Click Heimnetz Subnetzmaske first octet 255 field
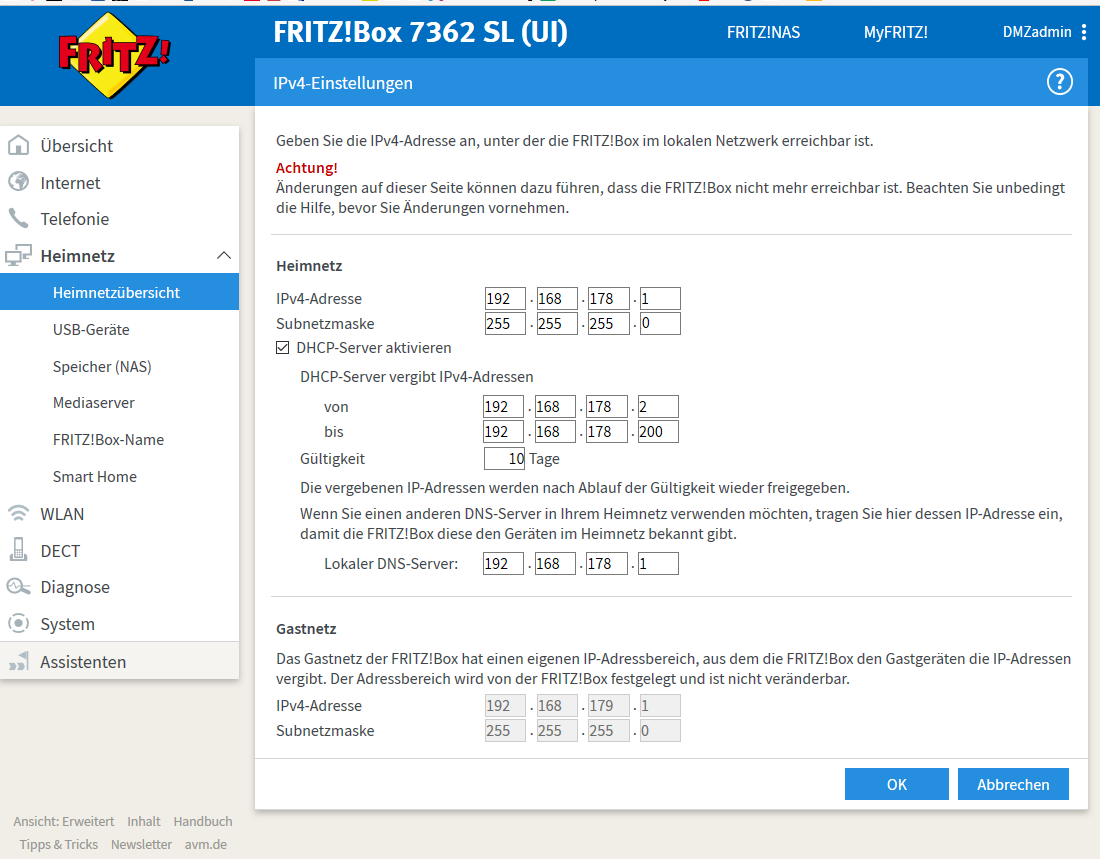The image size is (1100, 859). point(505,324)
